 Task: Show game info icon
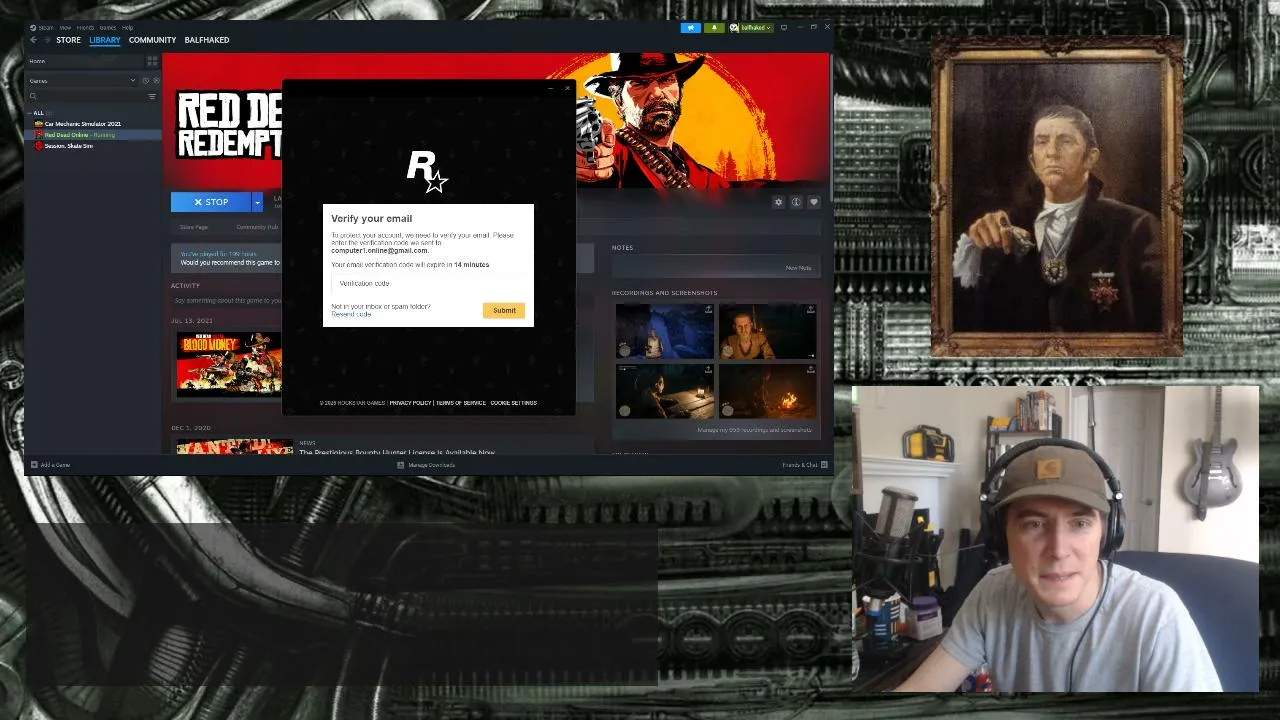pos(796,202)
